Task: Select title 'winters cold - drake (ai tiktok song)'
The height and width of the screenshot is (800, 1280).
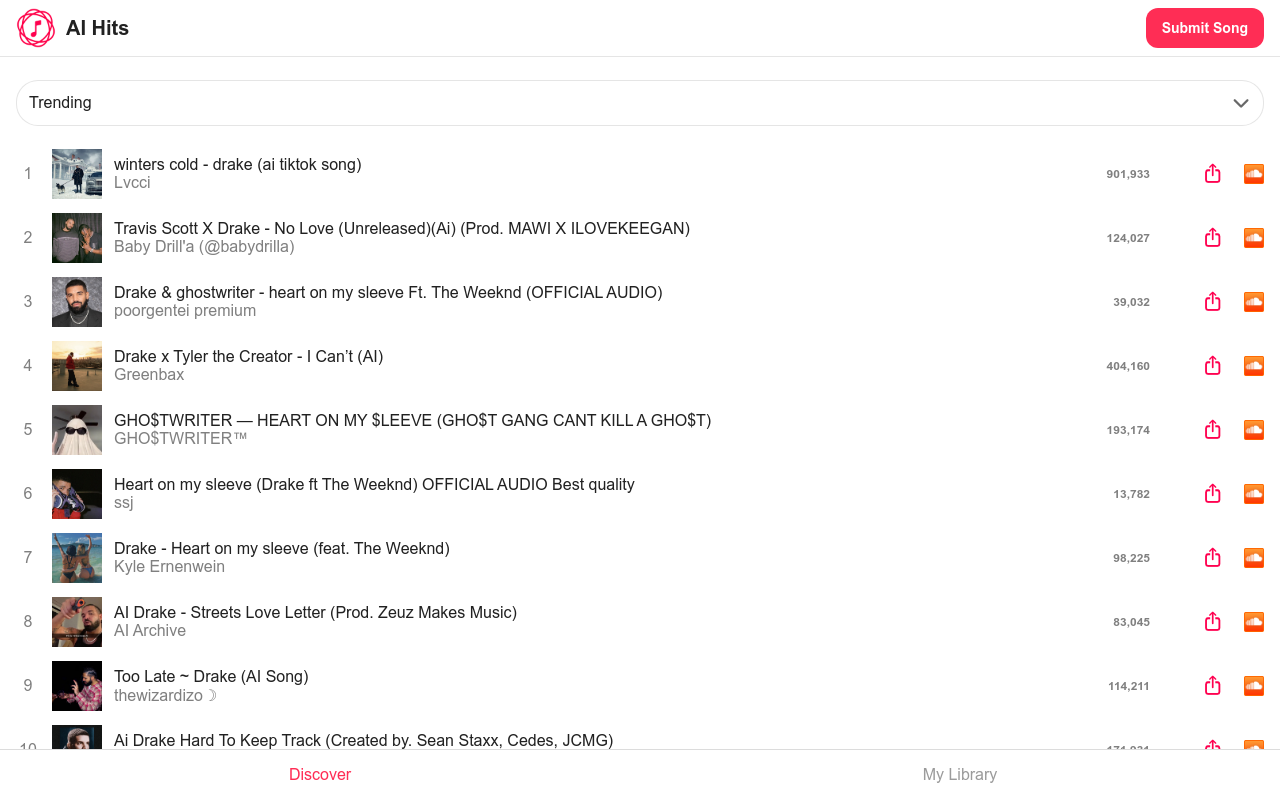Action: (238, 164)
